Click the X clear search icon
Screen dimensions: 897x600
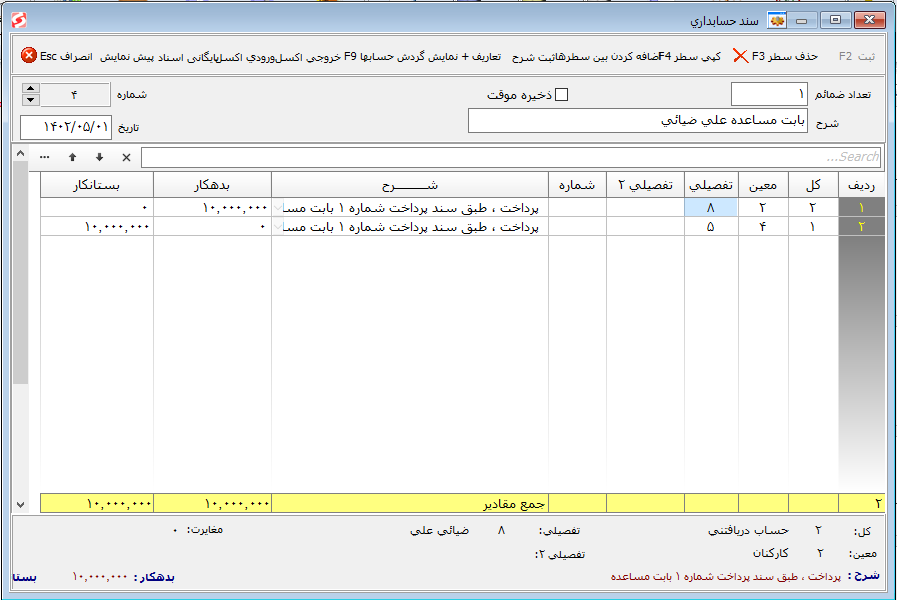pyautogui.click(x=126, y=157)
